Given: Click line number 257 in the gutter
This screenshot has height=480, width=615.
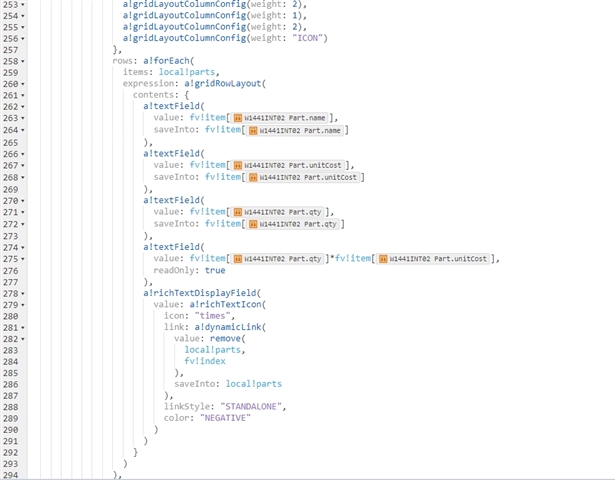Looking at the screenshot, I should pos(11,50).
